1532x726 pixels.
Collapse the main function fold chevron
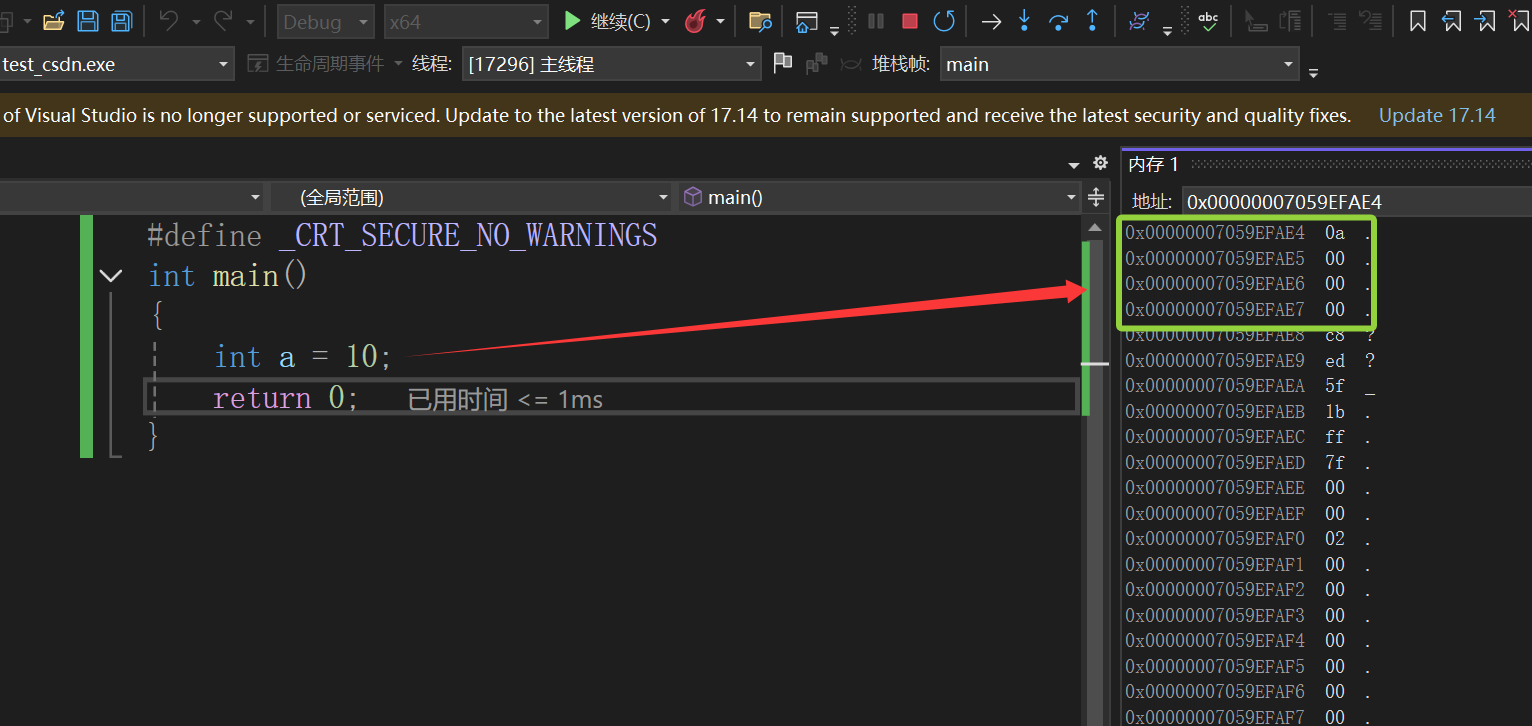tap(111, 275)
